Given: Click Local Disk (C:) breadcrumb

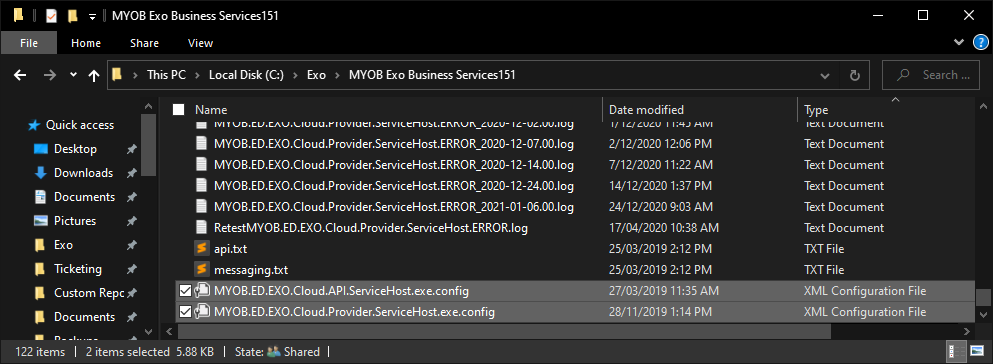Looking at the screenshot, I should point(246,75).
